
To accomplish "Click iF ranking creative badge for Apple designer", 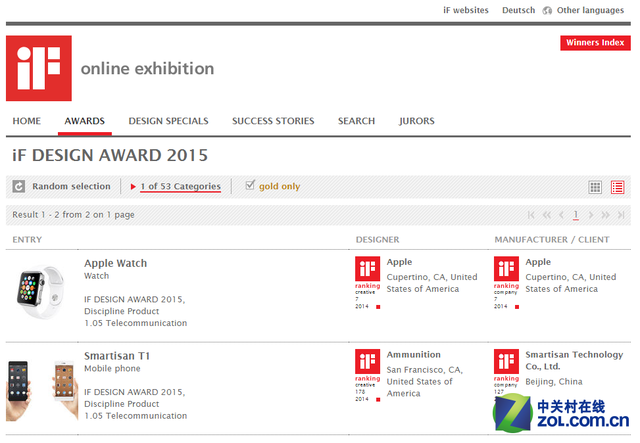I will pyautogui.click(x=367, y=283).
